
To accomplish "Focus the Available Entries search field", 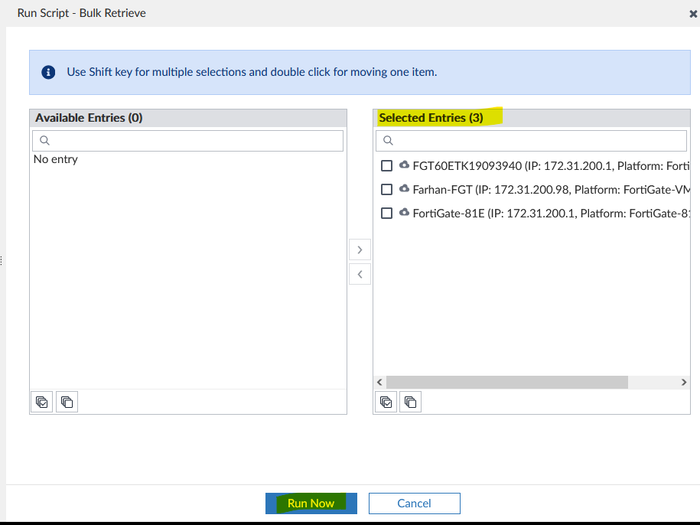I will (188, 141).
